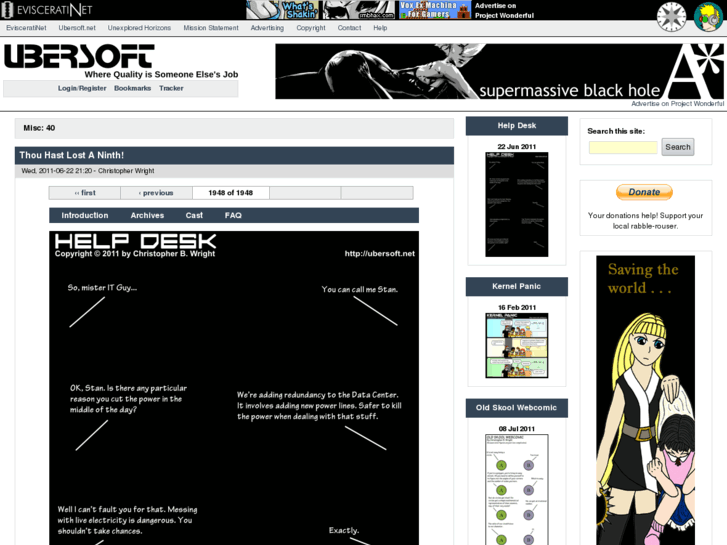Open EvisceratiNet menu item
Viewport: 727px width, 545px height.
coord(26,28)
